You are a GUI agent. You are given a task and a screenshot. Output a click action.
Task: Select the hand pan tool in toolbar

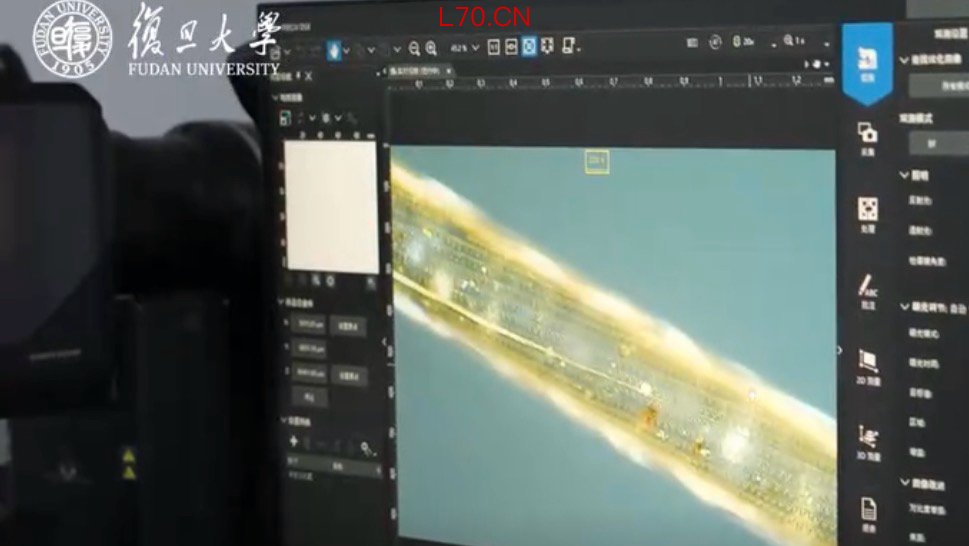334,49
